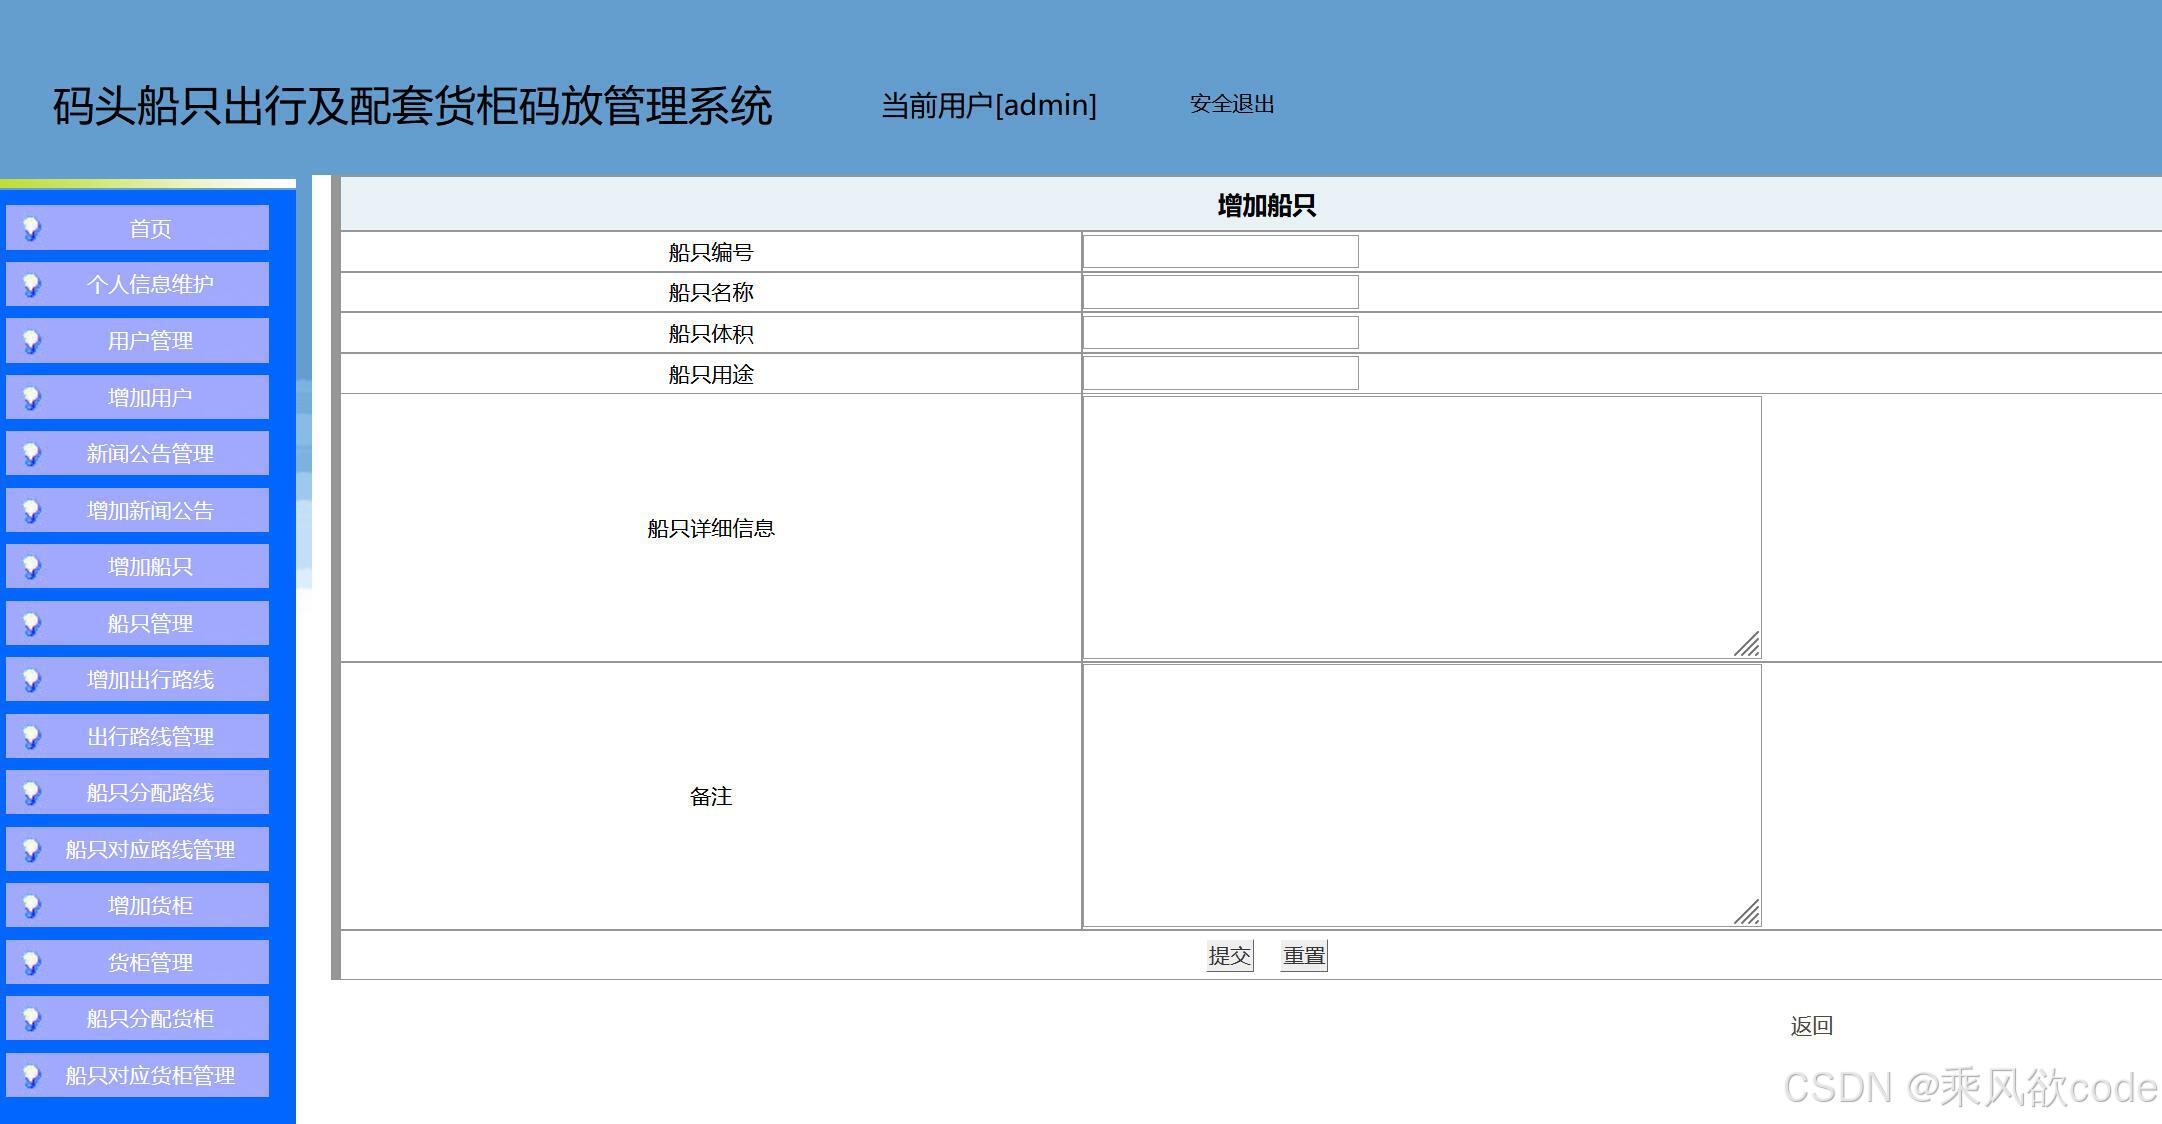Select 船只对应货柜管理 sidebar entry
Viewport: 2162px width, 1124px height.
[x=150, y=1076]
